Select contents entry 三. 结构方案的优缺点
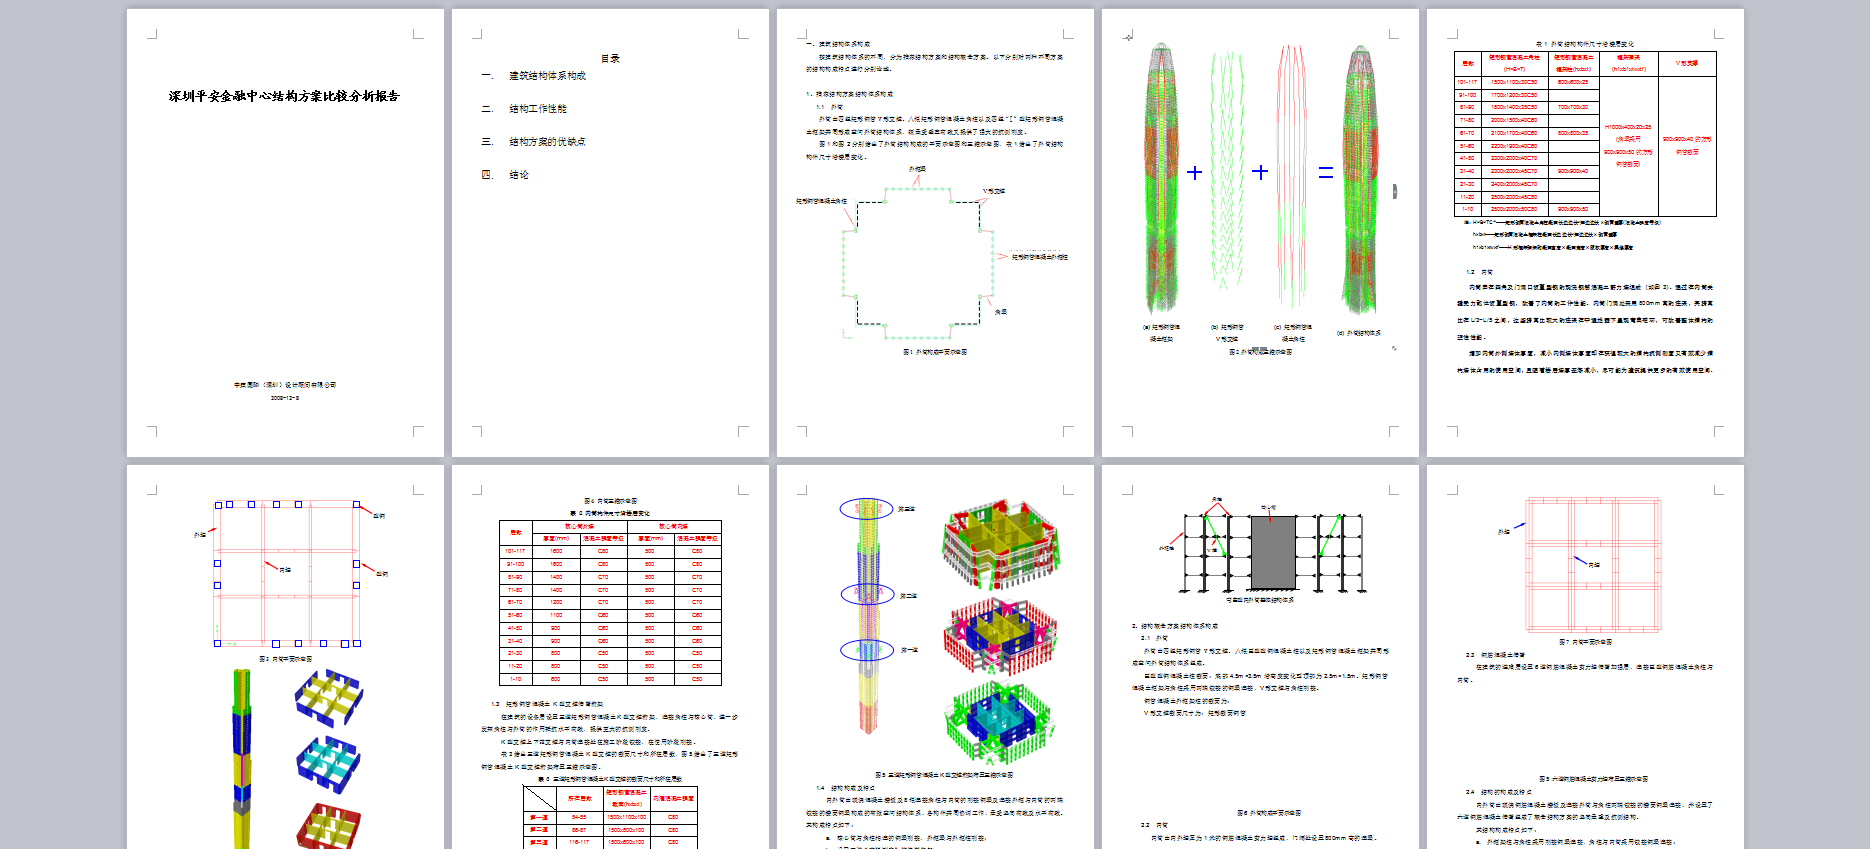The height and width of the screenshot is (849, 1870). [533, 142]
